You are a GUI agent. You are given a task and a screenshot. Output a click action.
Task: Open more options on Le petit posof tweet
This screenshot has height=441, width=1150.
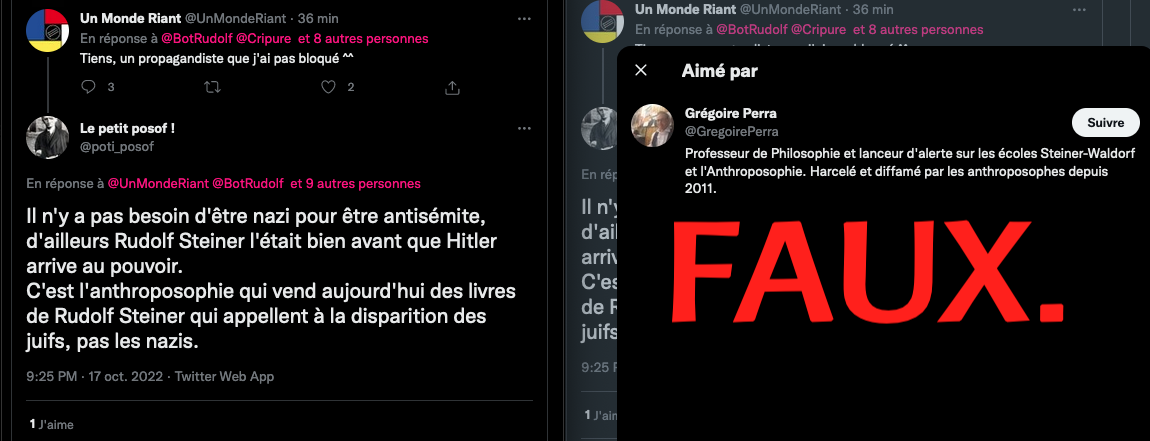pos(524,128)
